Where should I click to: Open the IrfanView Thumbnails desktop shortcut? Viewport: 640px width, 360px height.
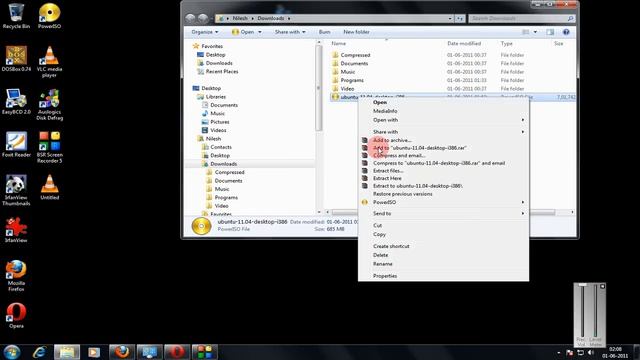click(16, 190)
